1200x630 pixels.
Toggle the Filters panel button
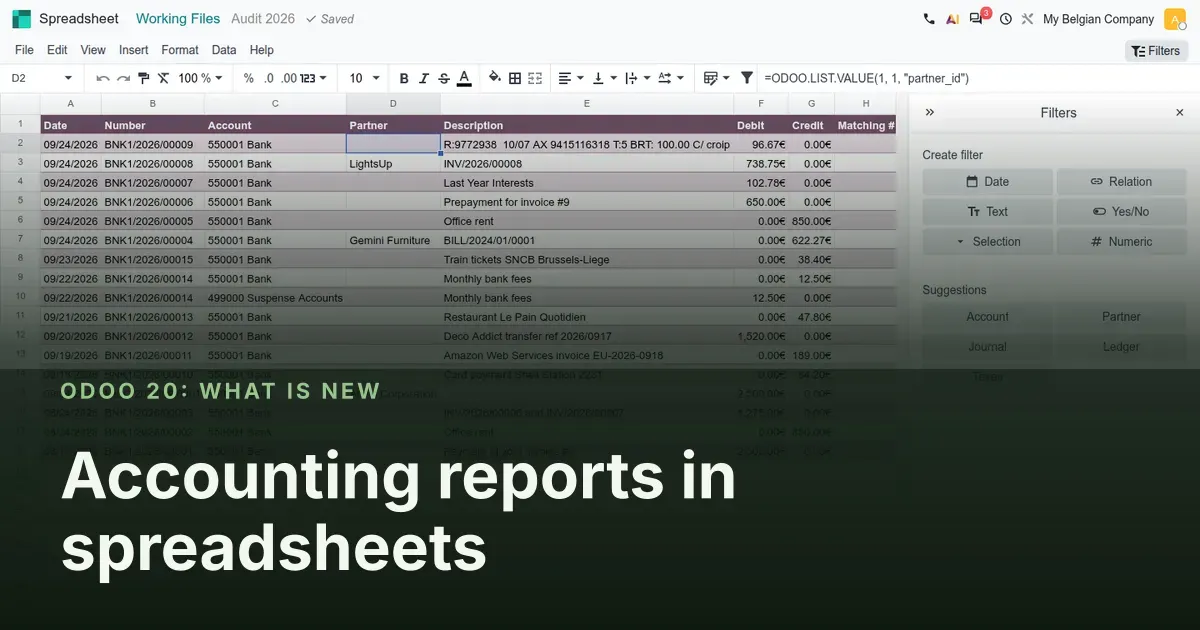[1156, 51]
